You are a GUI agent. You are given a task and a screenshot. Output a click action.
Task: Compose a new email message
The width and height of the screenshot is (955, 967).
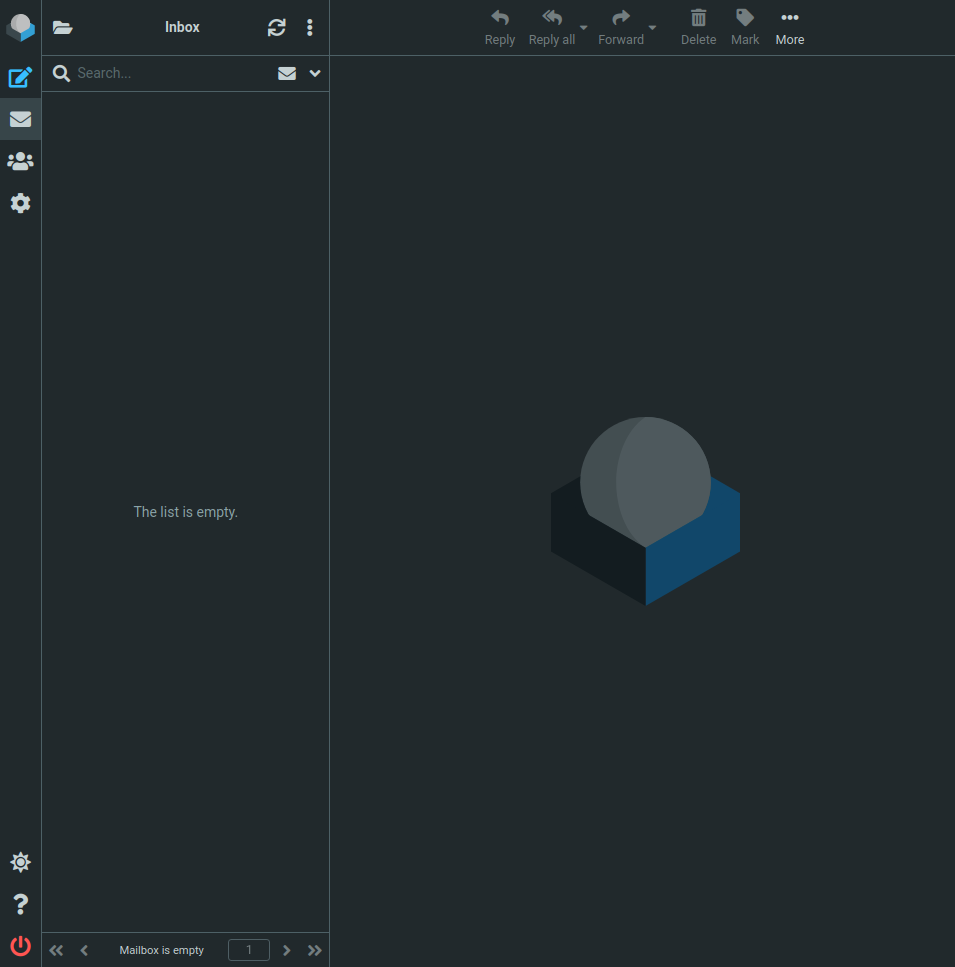pyautogui.click(x=20, y=77)
